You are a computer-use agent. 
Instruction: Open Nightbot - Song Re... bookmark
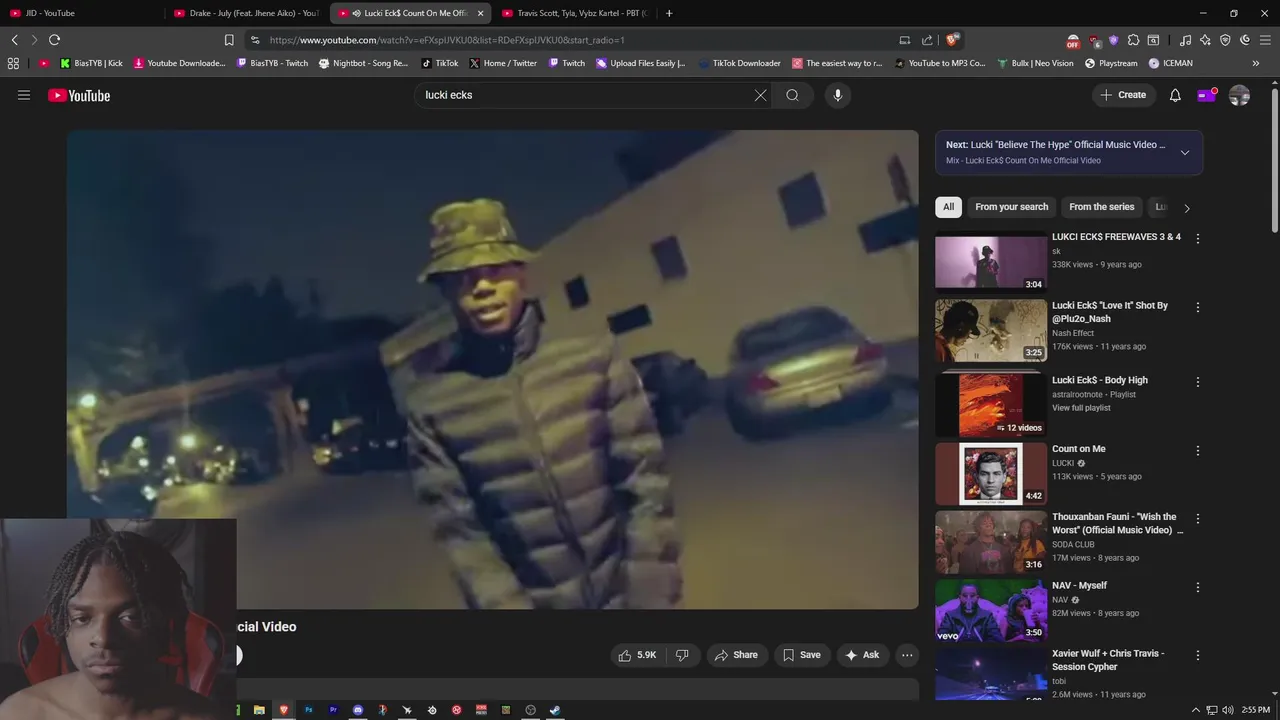[363, 63]
